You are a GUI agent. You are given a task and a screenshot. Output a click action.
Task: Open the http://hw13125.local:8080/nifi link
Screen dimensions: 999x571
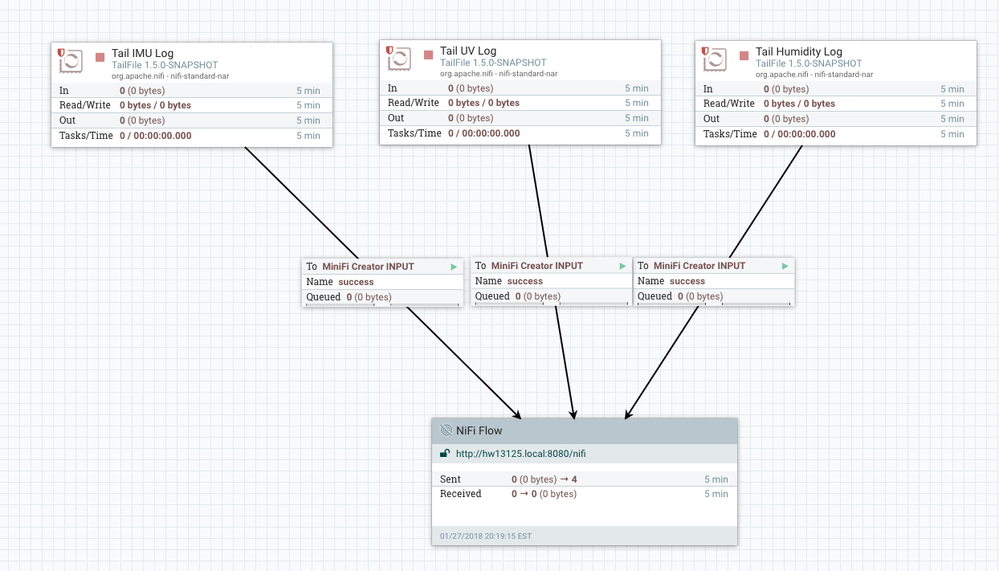(x=521, y=454)
